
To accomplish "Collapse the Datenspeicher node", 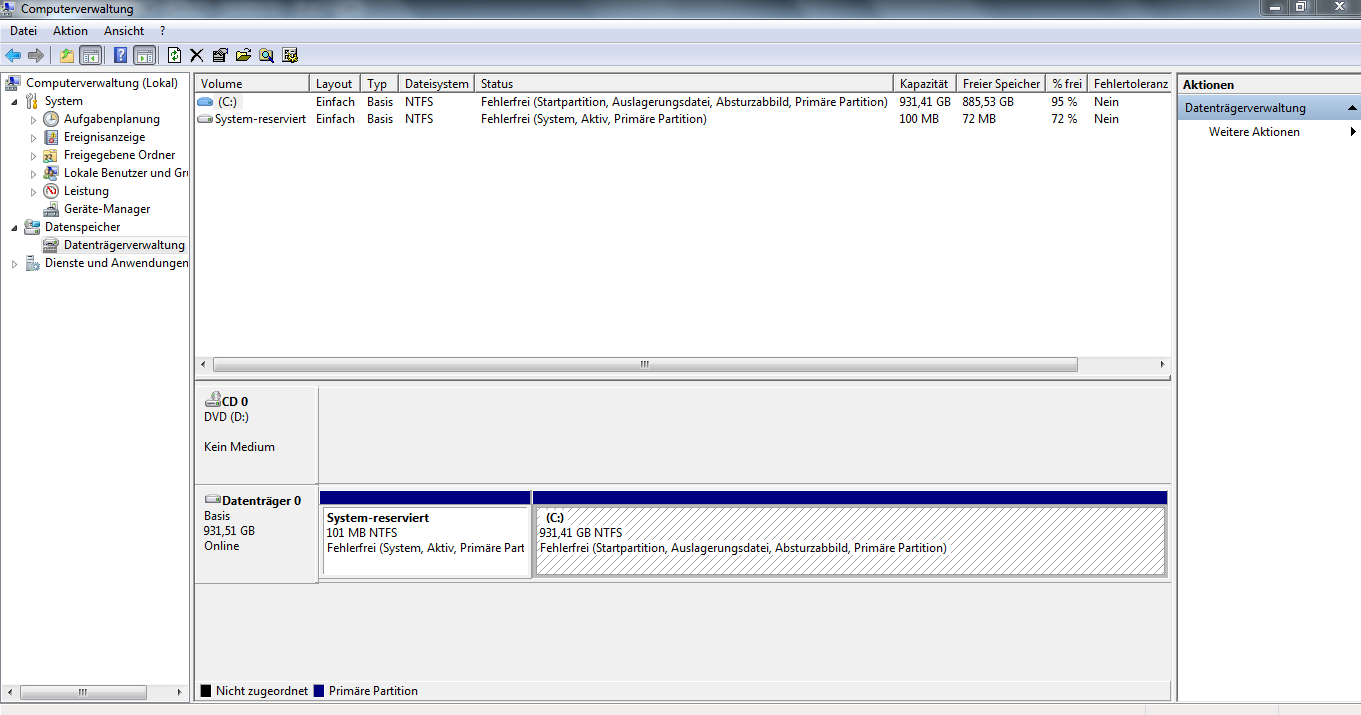I will click(14, 227).
